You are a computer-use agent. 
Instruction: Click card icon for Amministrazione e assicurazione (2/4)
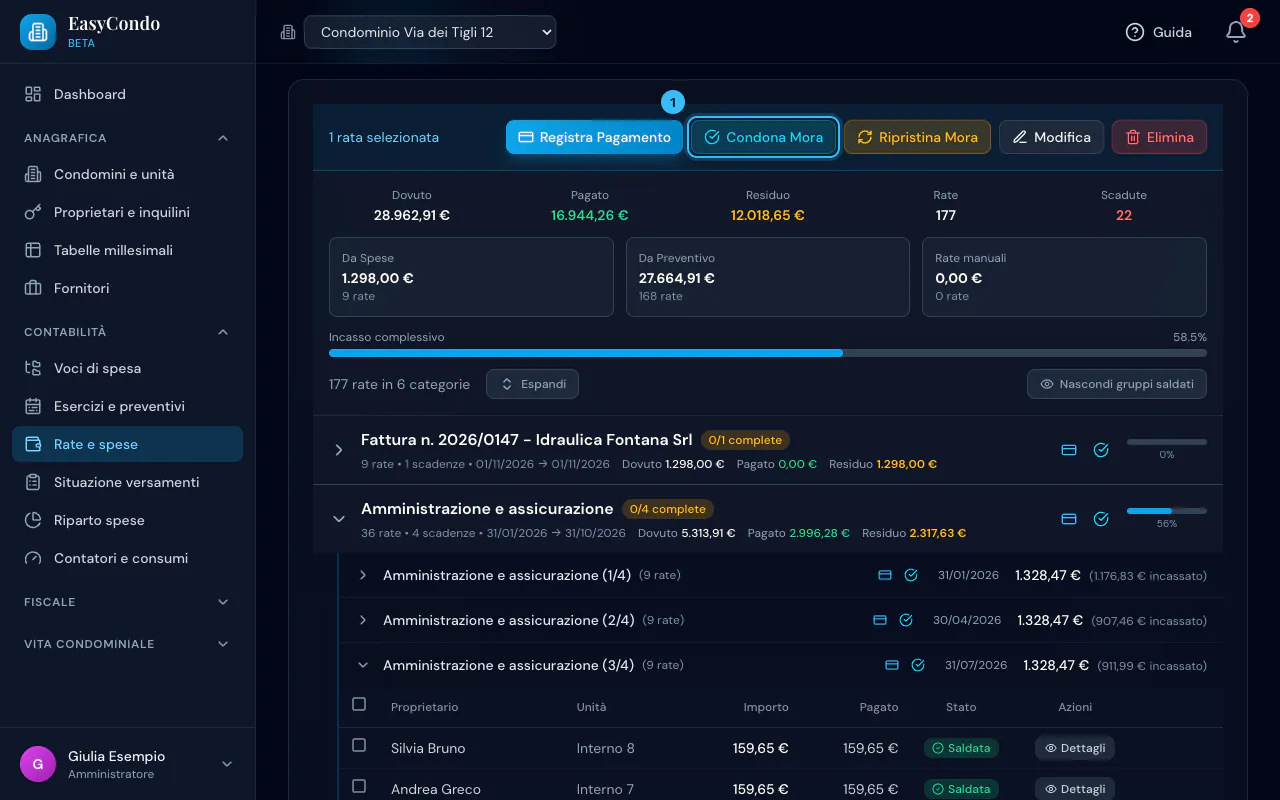[x=880, y=620]
